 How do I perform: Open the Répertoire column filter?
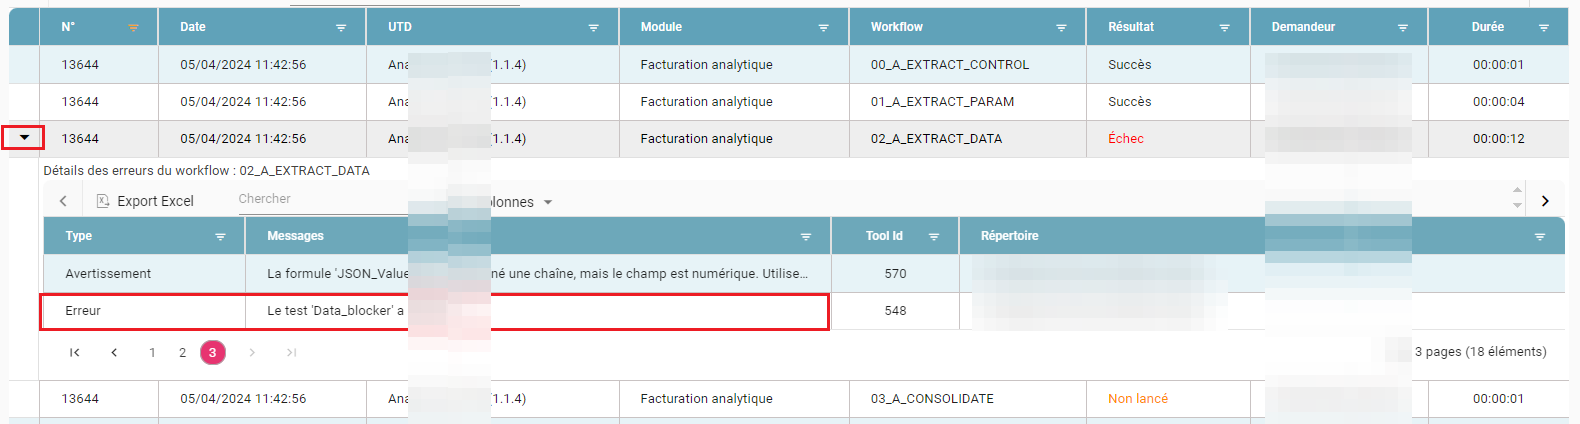pos(1539,237)
